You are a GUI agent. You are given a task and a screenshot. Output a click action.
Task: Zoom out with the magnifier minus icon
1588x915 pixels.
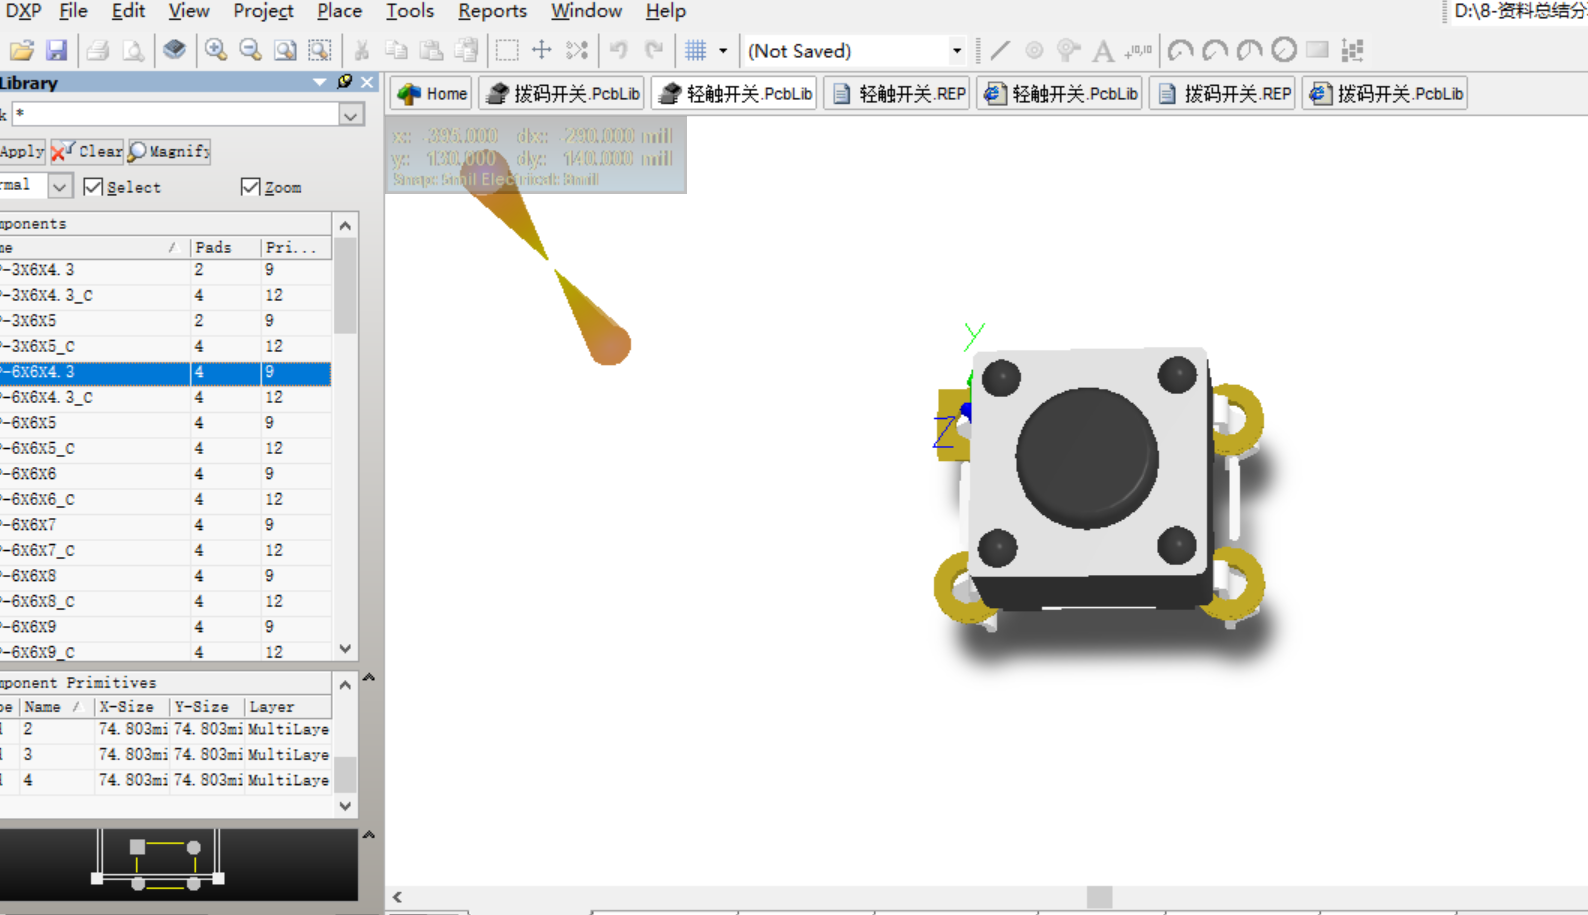coord(250,50)
